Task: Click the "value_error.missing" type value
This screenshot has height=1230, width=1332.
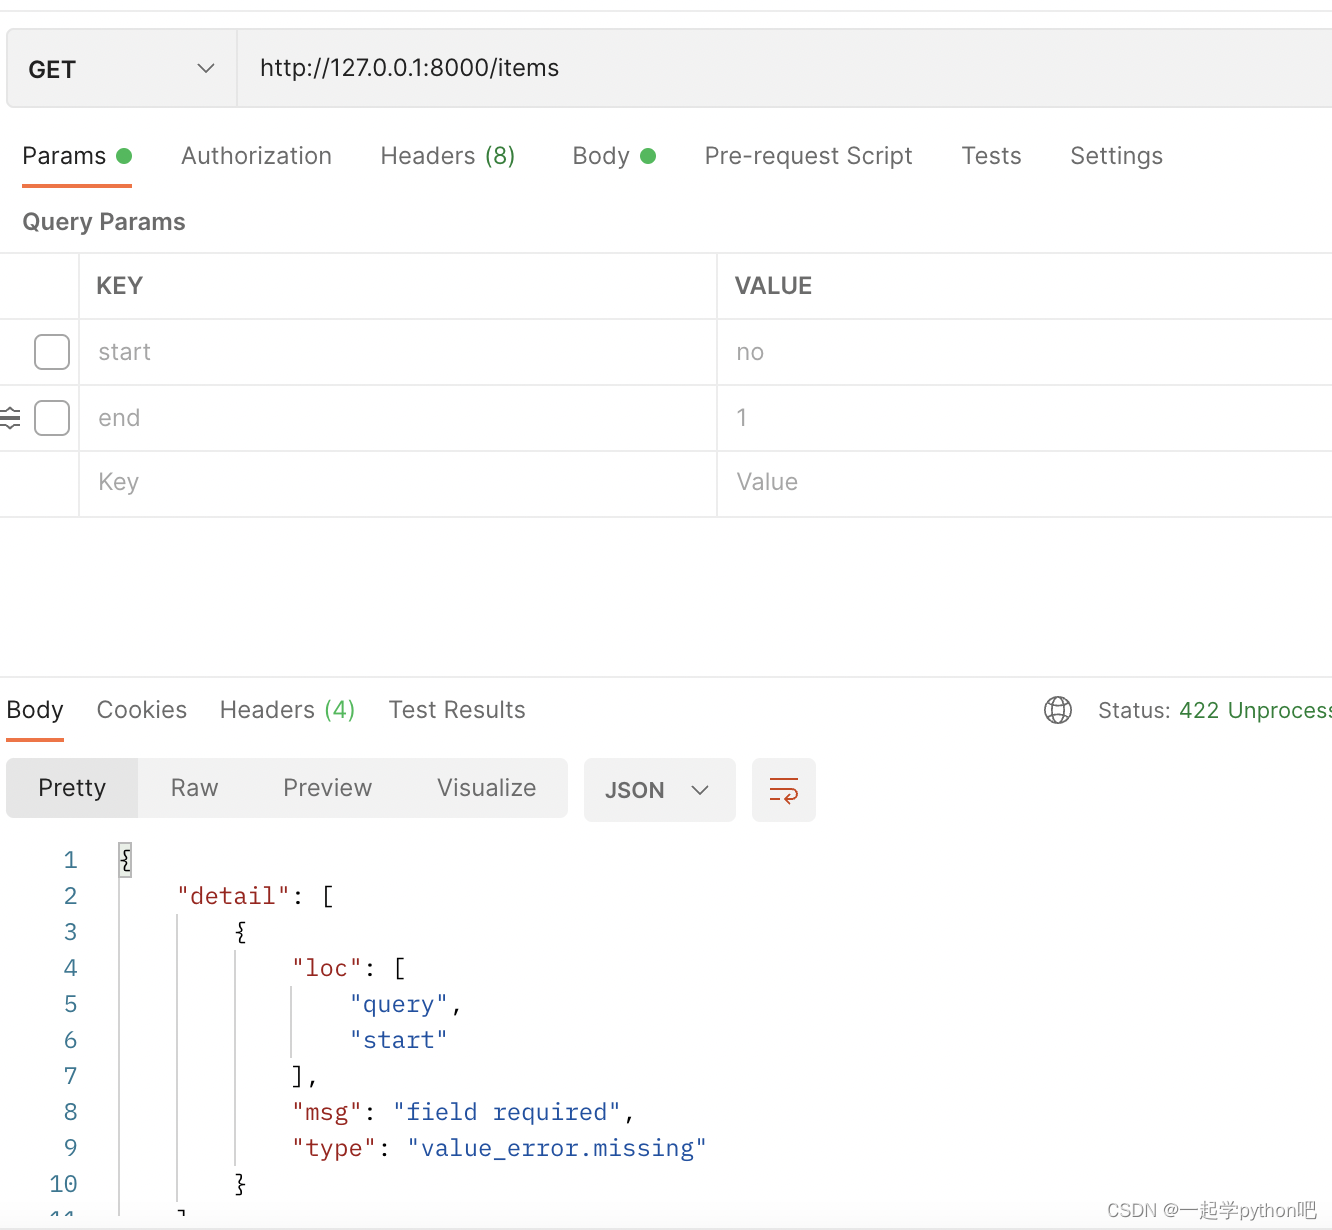Action: pyautogui.click(x=557, y=1148)
